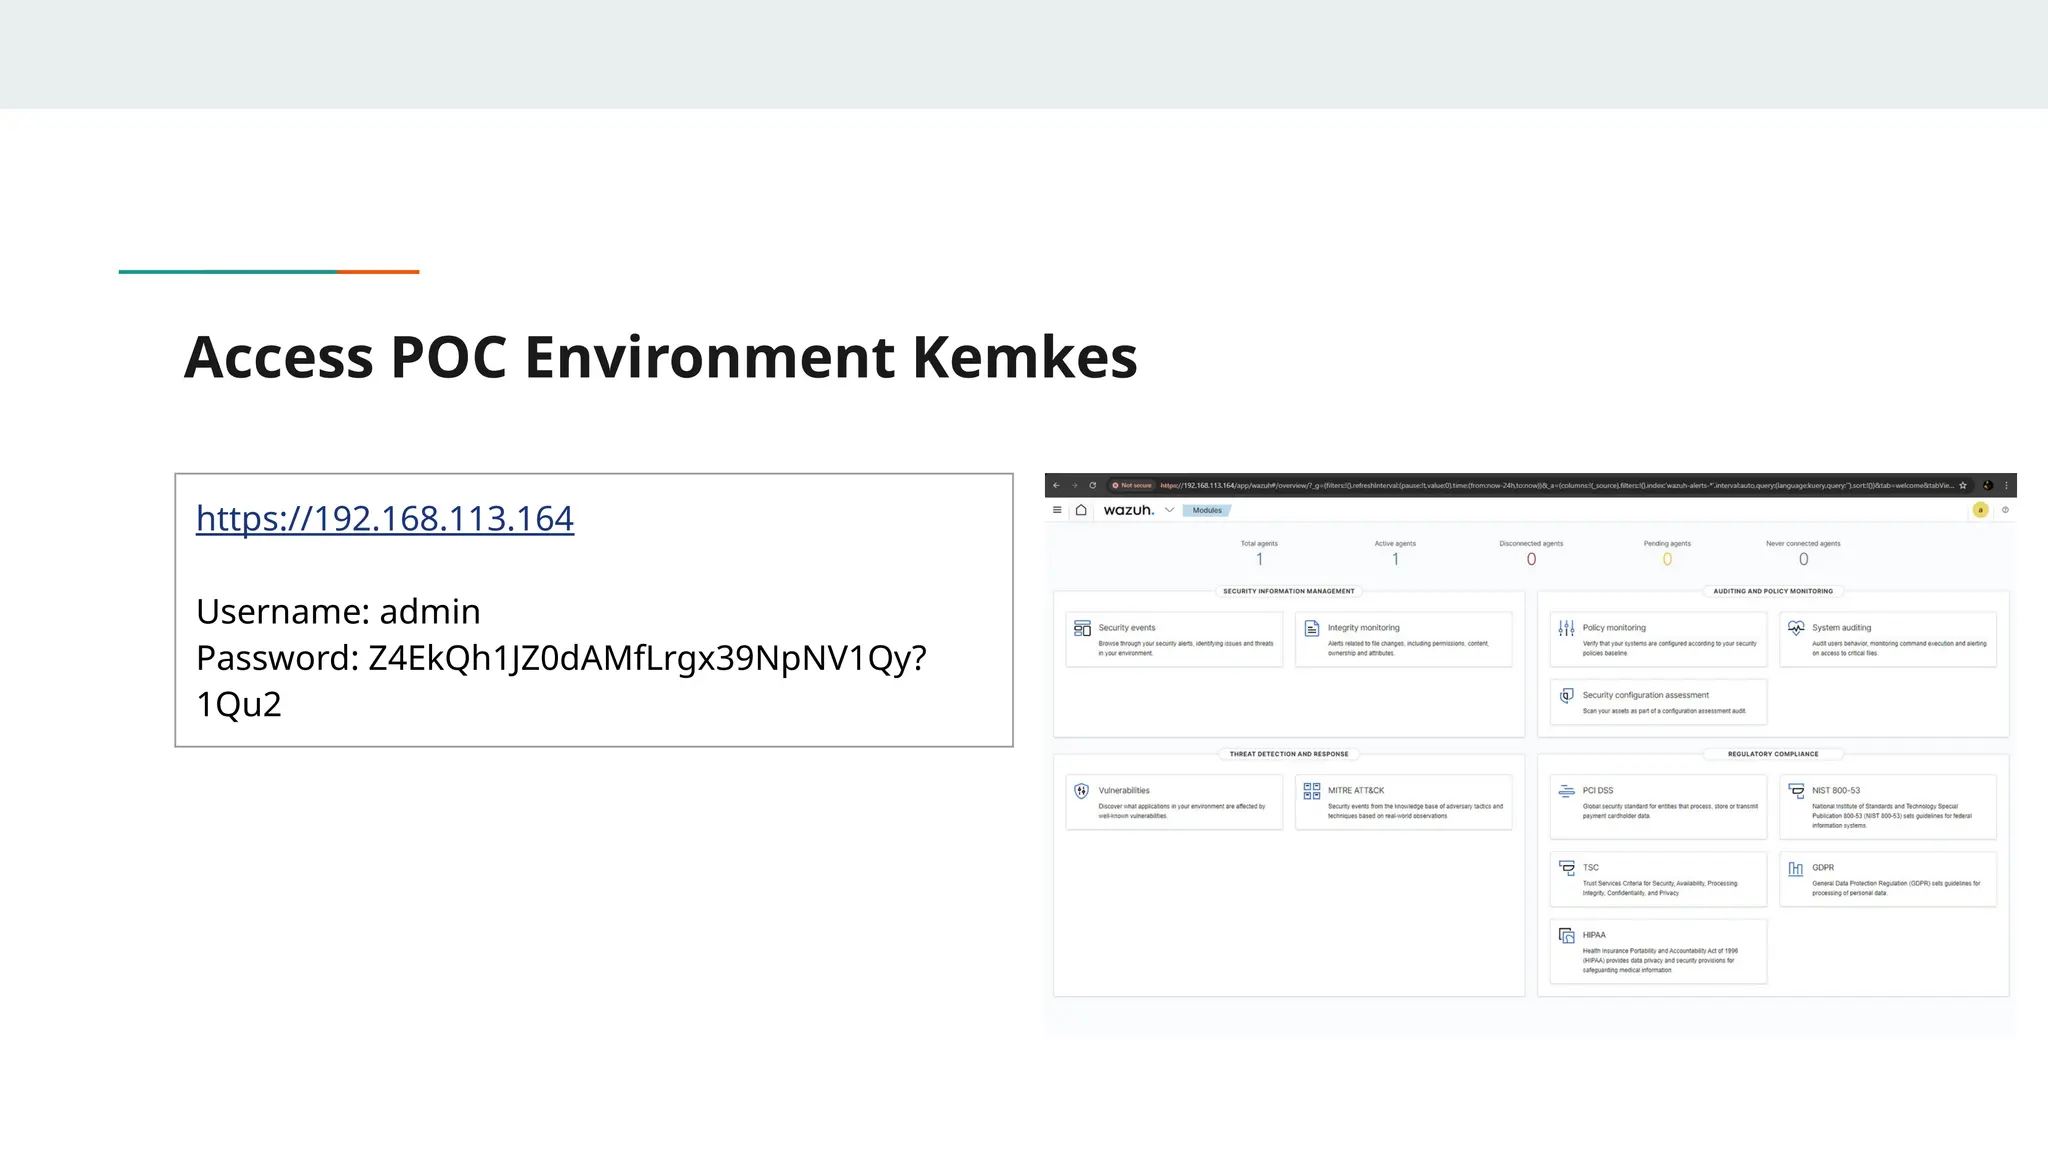Screen dimensions: 2048x1152
Task: Click the System auditing heartbeat icon
Action: 1796,628
